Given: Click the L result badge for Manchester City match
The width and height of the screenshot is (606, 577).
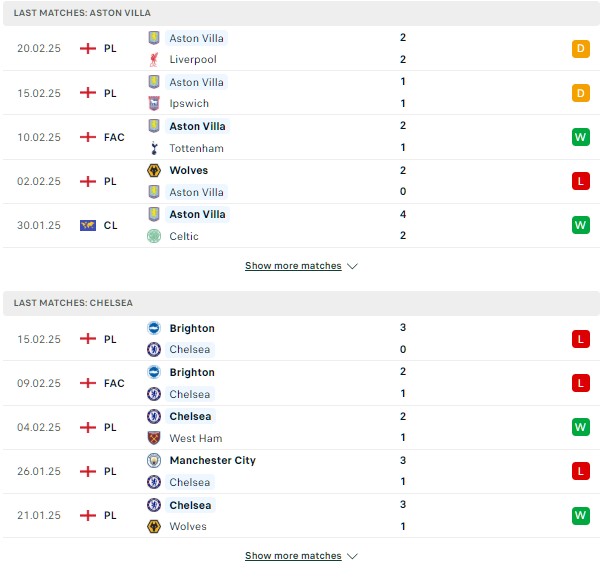Looking at the screenshot, I should pyautogui.click(x=580, y=471).
